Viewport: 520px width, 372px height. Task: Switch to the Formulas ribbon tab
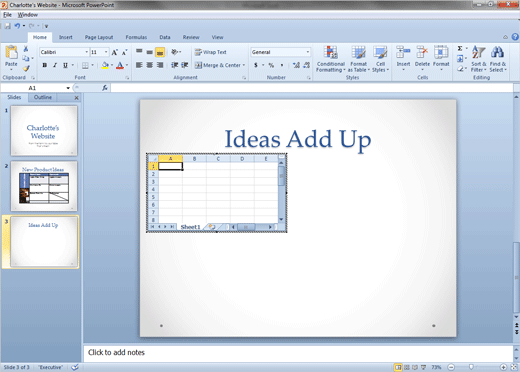coord(136,37)
